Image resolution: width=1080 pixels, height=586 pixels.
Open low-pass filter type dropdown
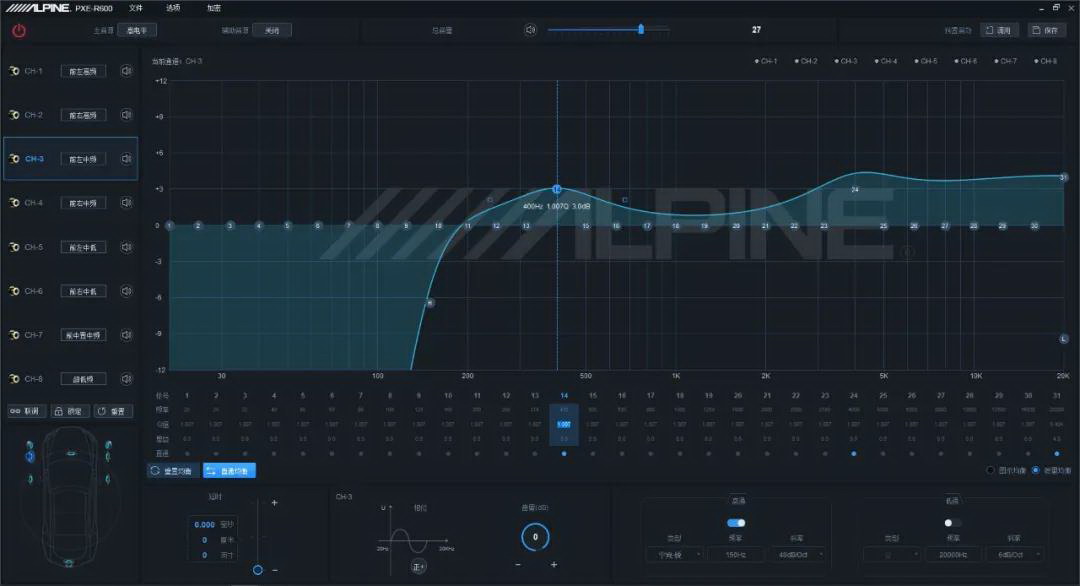click(891, 554)
